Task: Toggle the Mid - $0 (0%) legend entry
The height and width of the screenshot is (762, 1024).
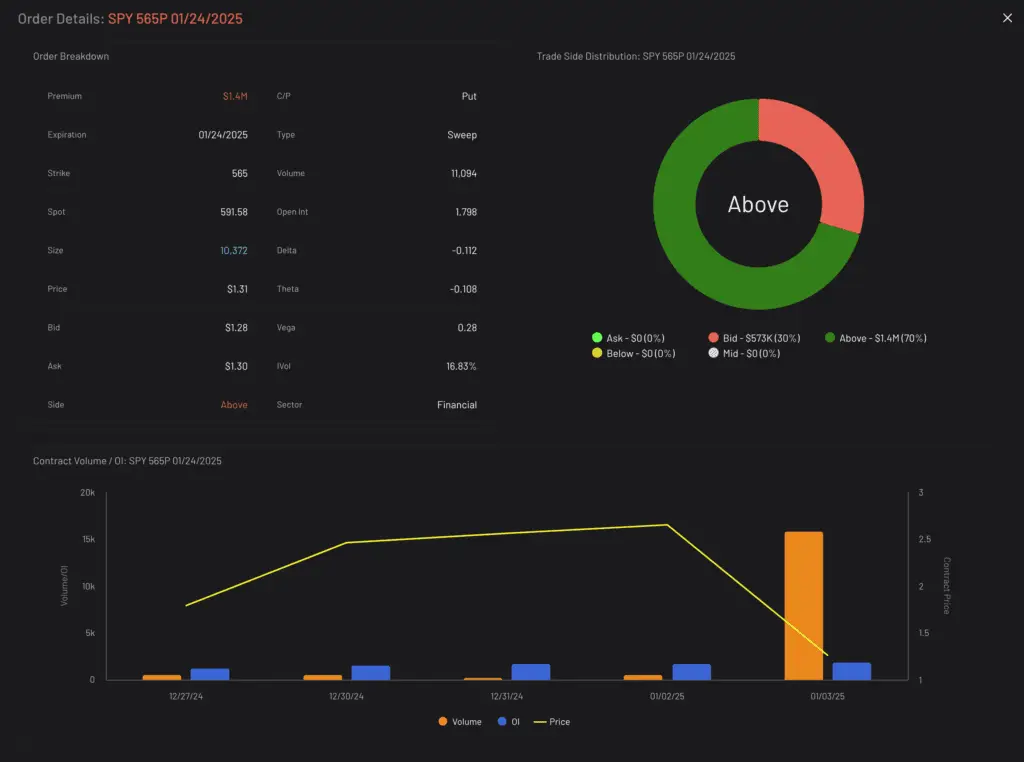Action: (x=744, y=353)
